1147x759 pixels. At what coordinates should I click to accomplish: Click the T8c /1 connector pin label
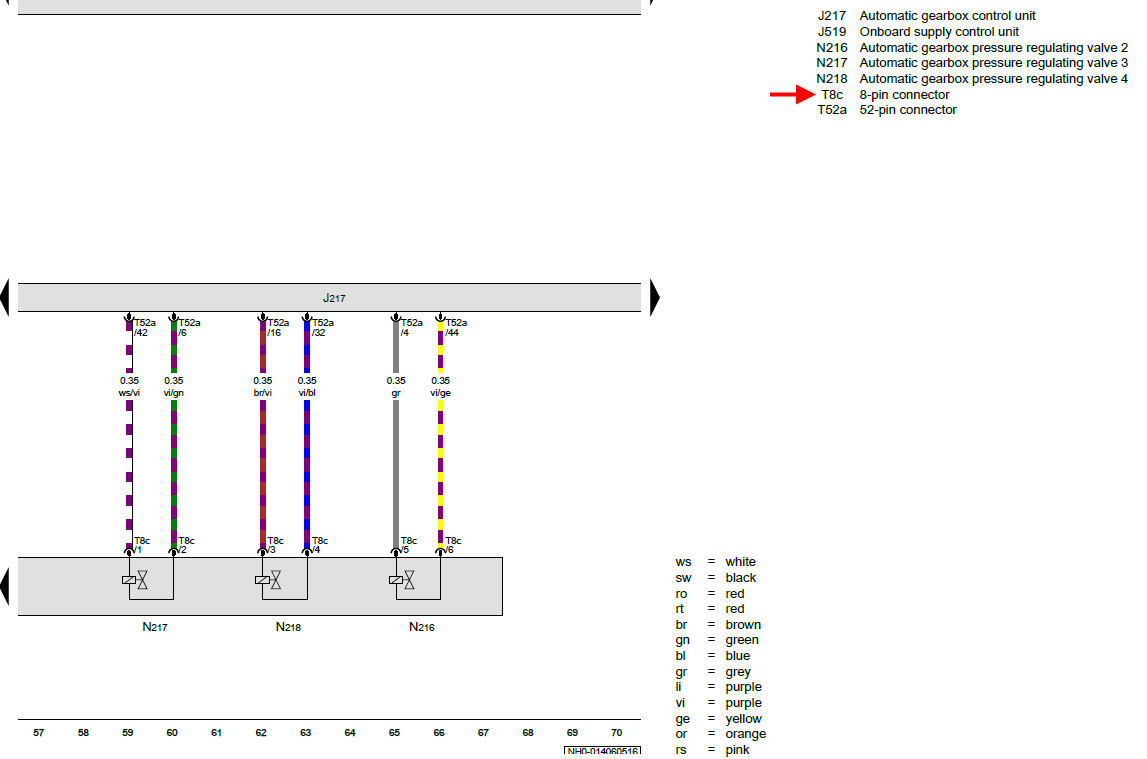pyautogui.click(x=141, y=545)
